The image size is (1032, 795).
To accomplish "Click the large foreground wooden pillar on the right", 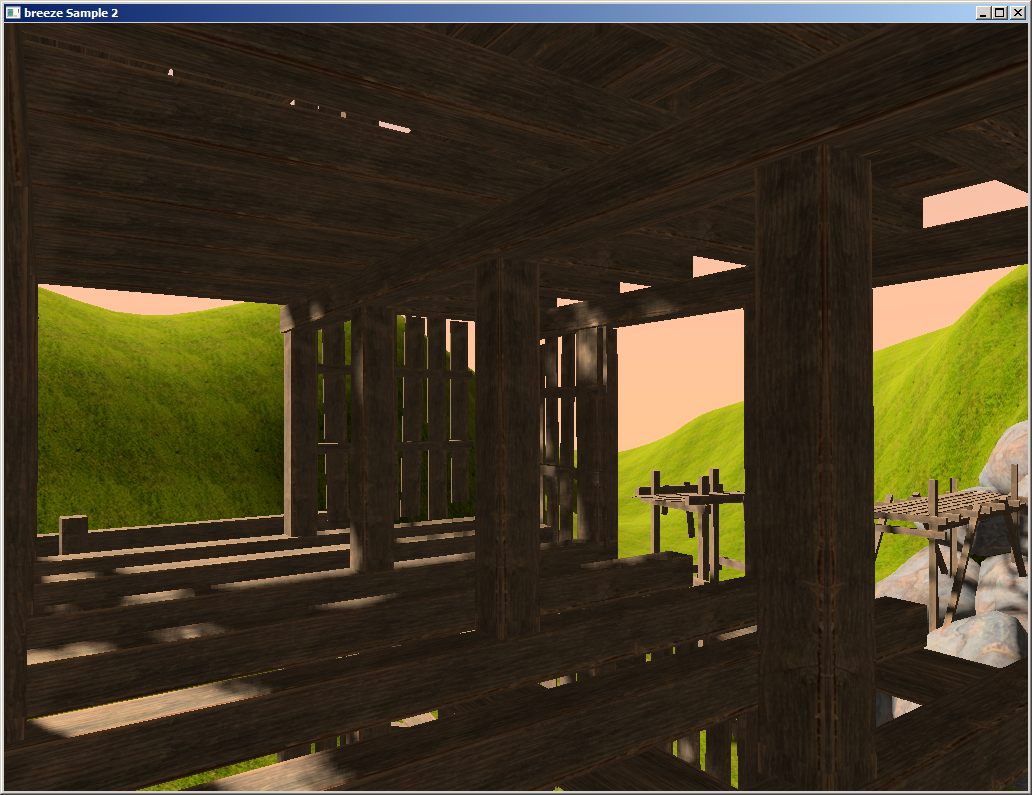I will pos(814,450).
